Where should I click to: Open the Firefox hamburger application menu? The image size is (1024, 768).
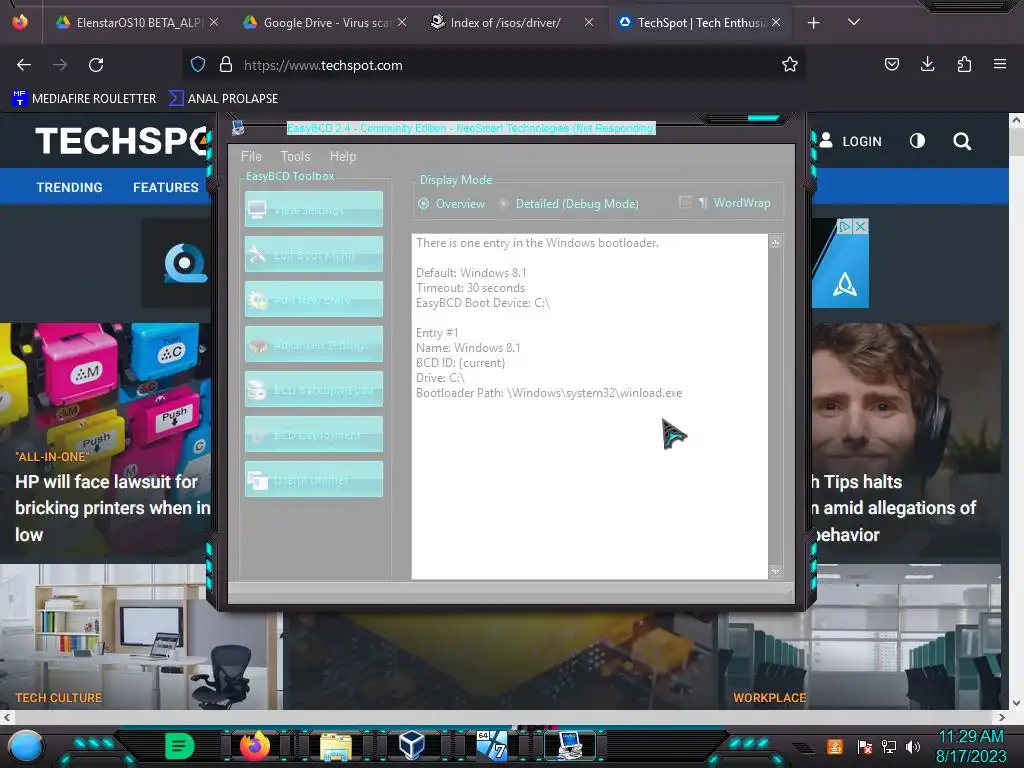pyautogui.click(x=1000, y=64)
